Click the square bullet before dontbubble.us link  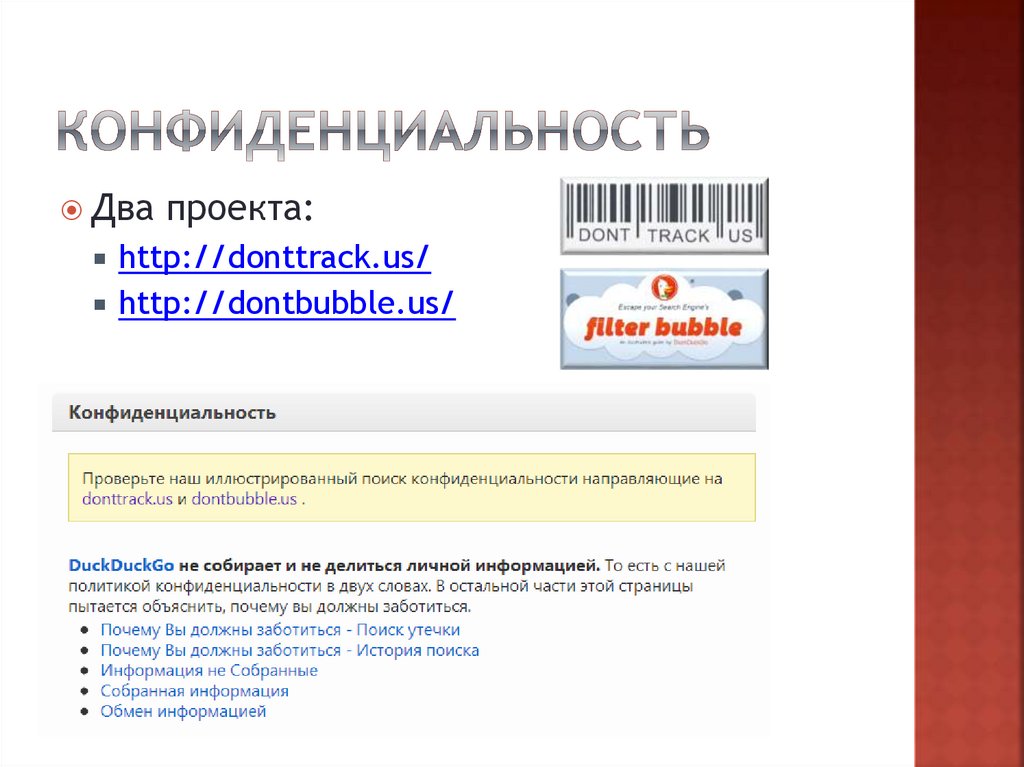tap(100, 304)
